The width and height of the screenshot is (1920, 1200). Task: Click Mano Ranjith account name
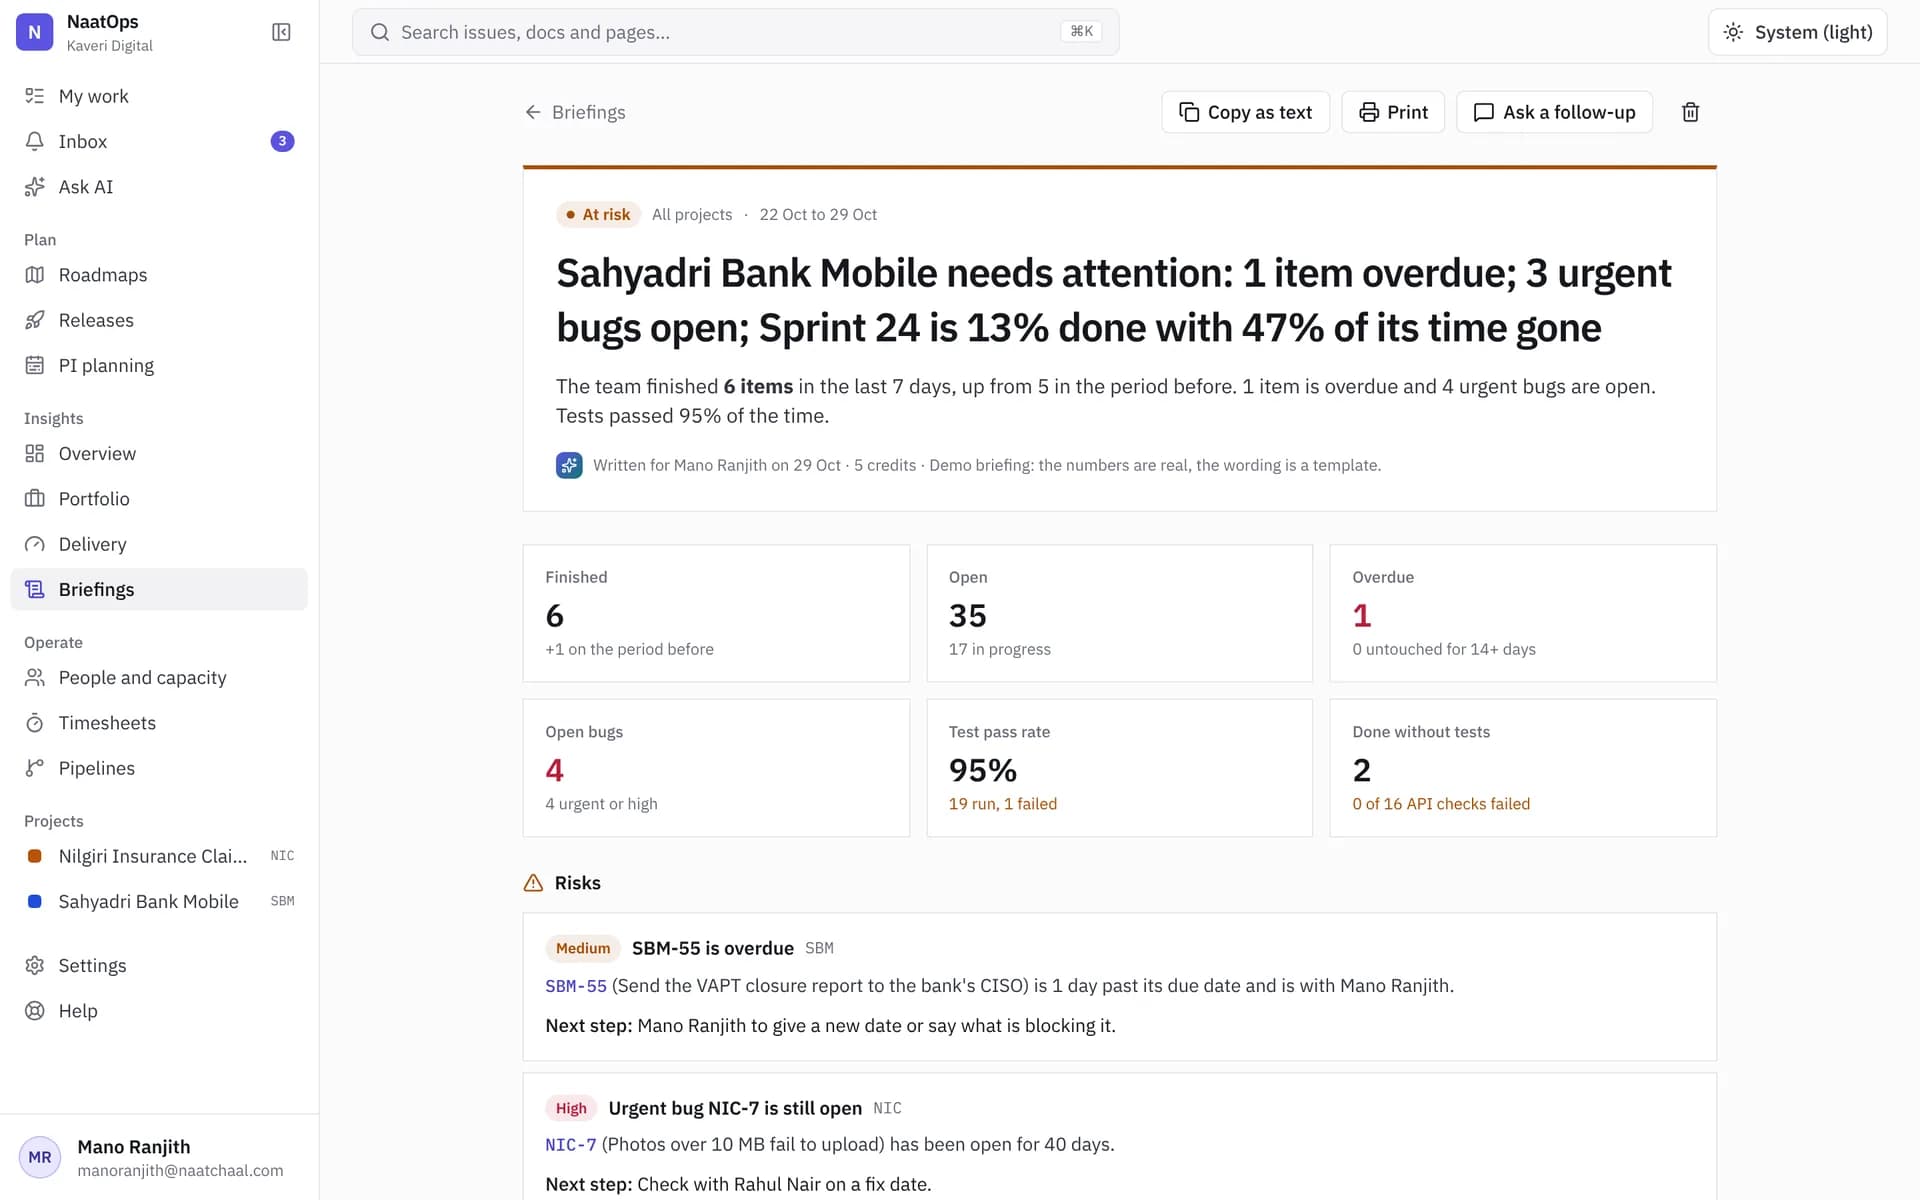pyautogui.click(x=134, y=1147)
